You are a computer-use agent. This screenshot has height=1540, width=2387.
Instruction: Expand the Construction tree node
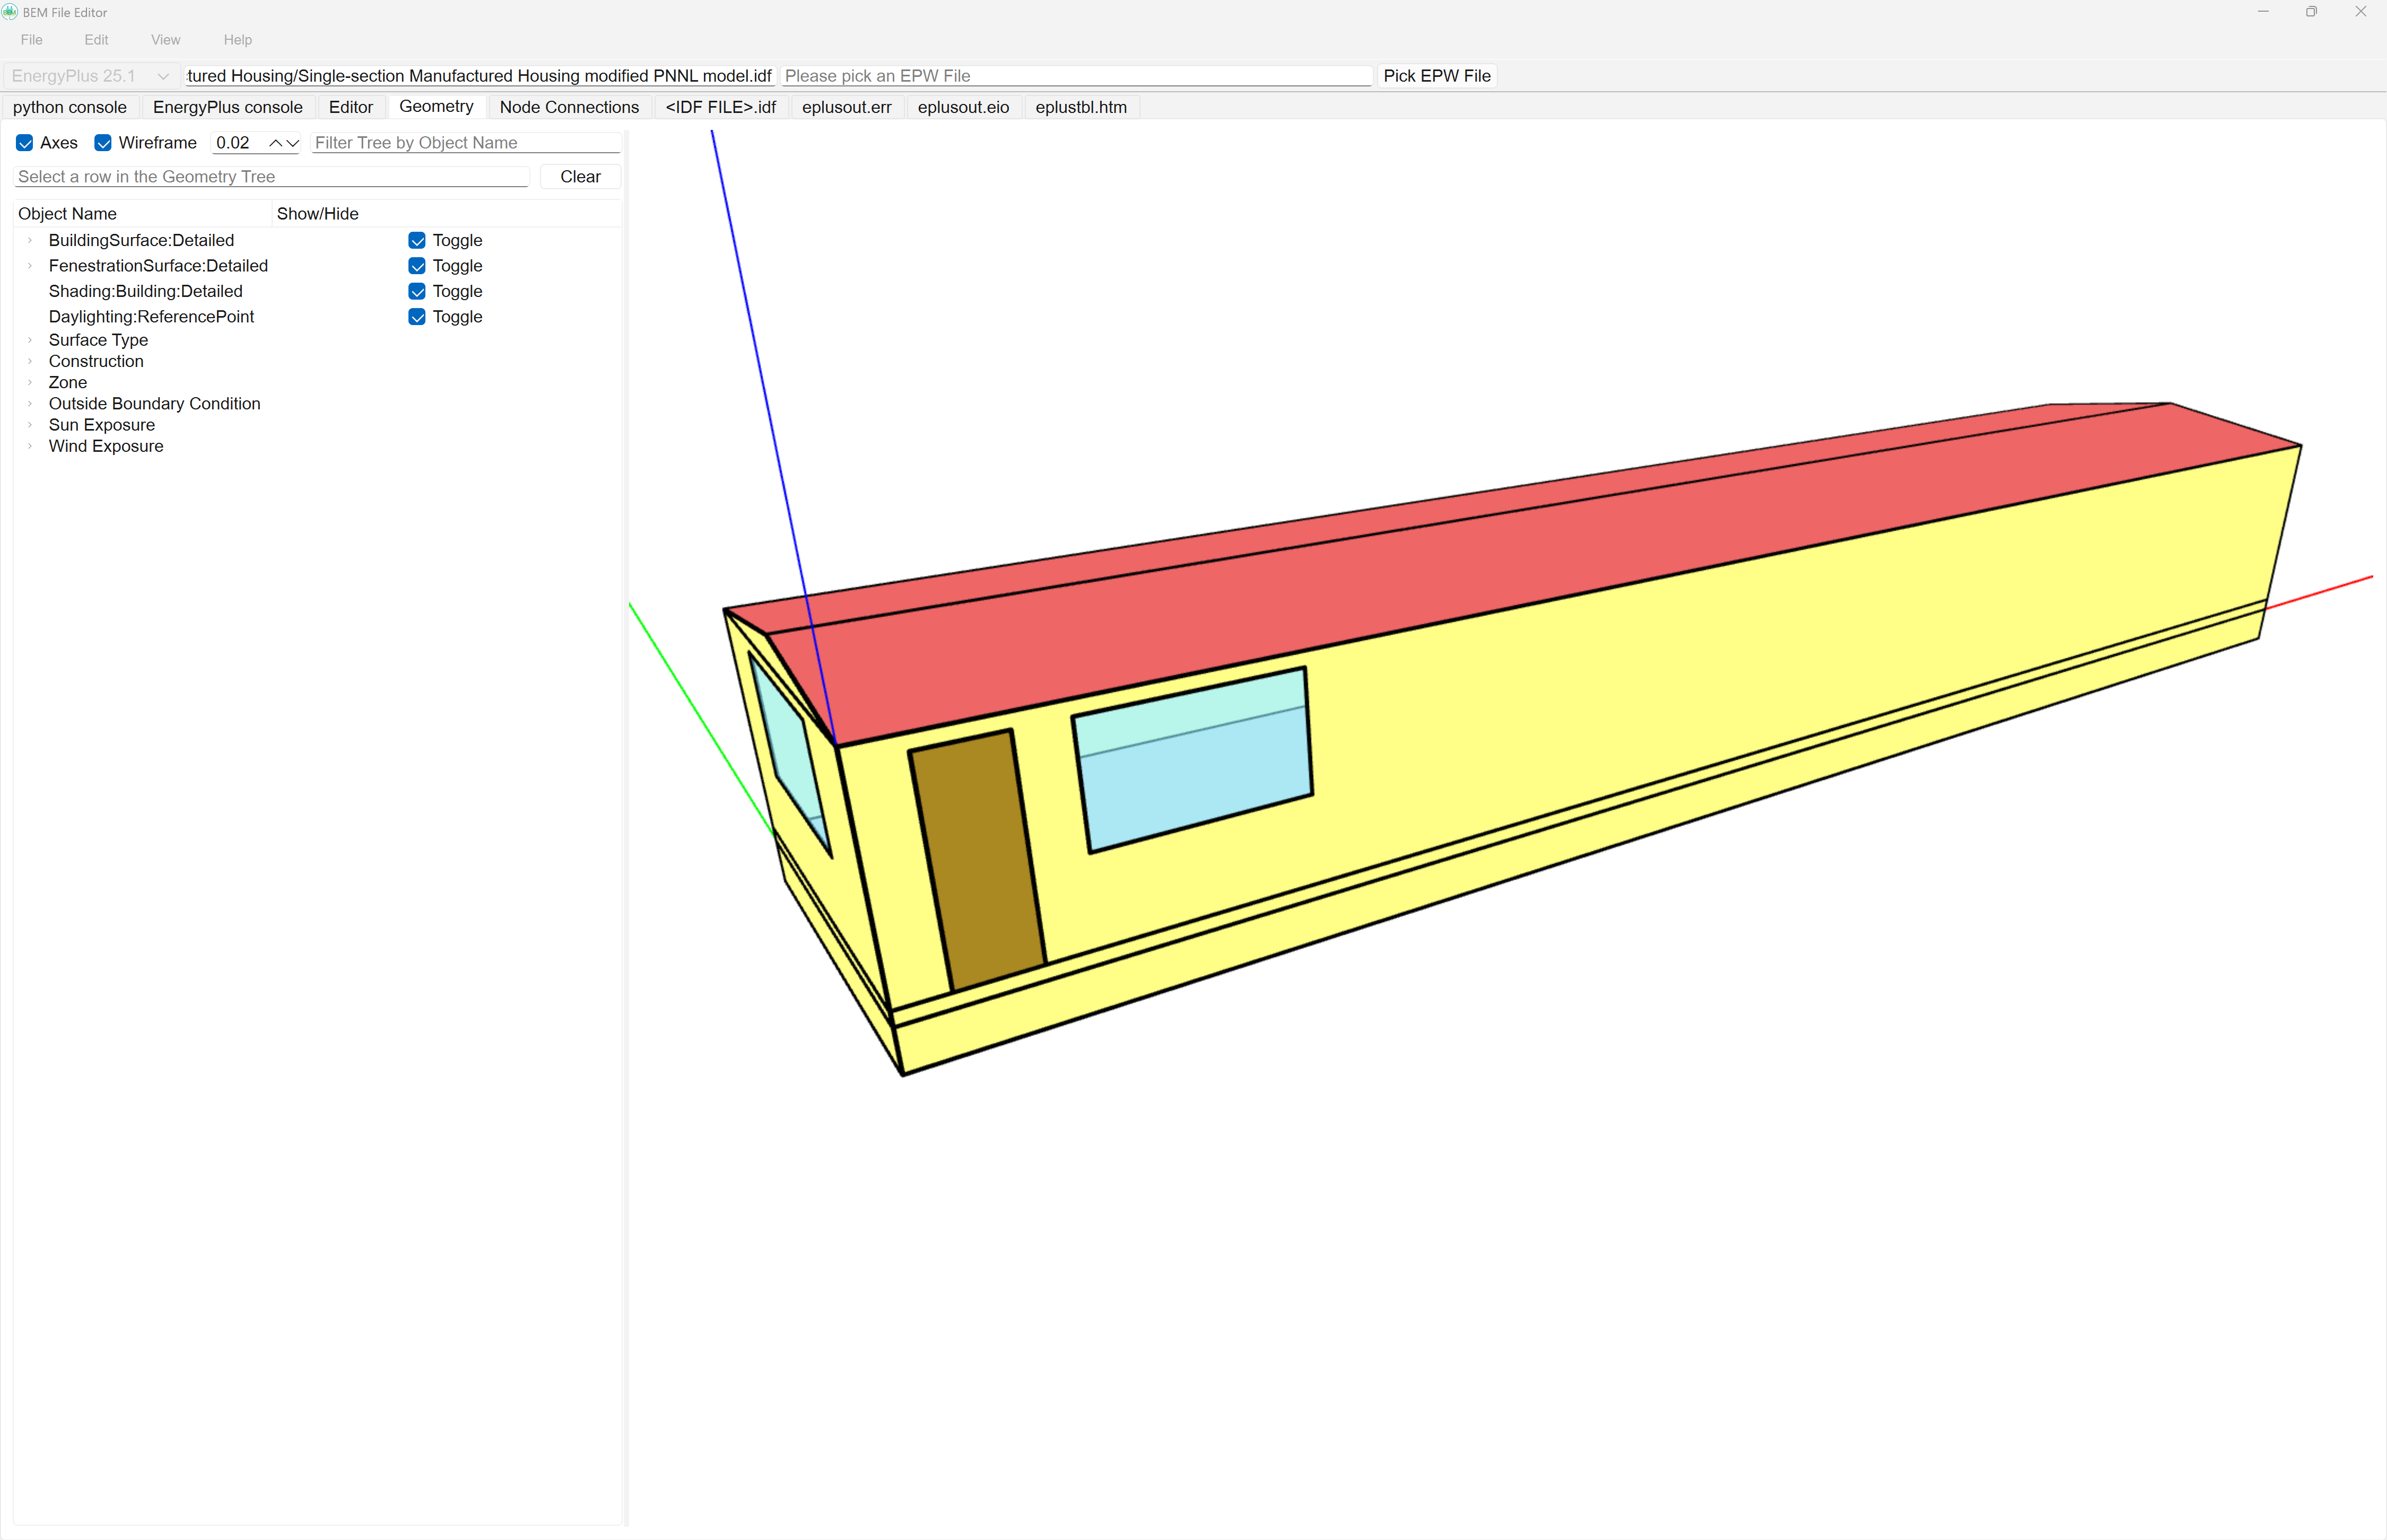(30, 361)
